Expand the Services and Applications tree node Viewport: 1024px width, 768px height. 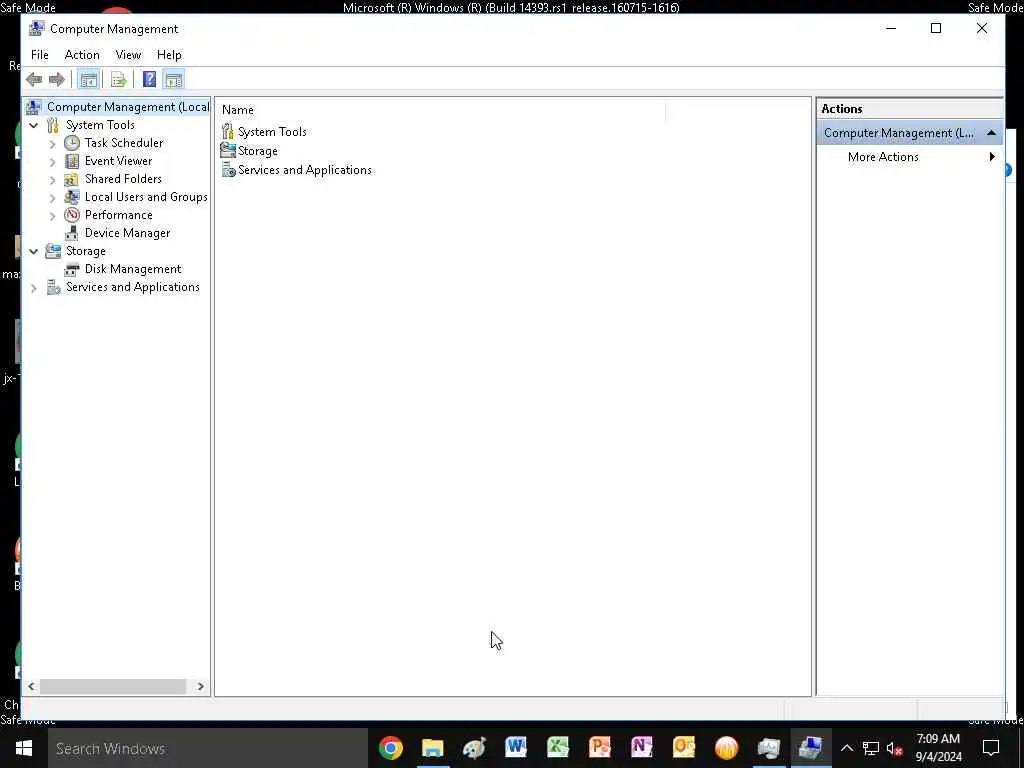[33, 287]
